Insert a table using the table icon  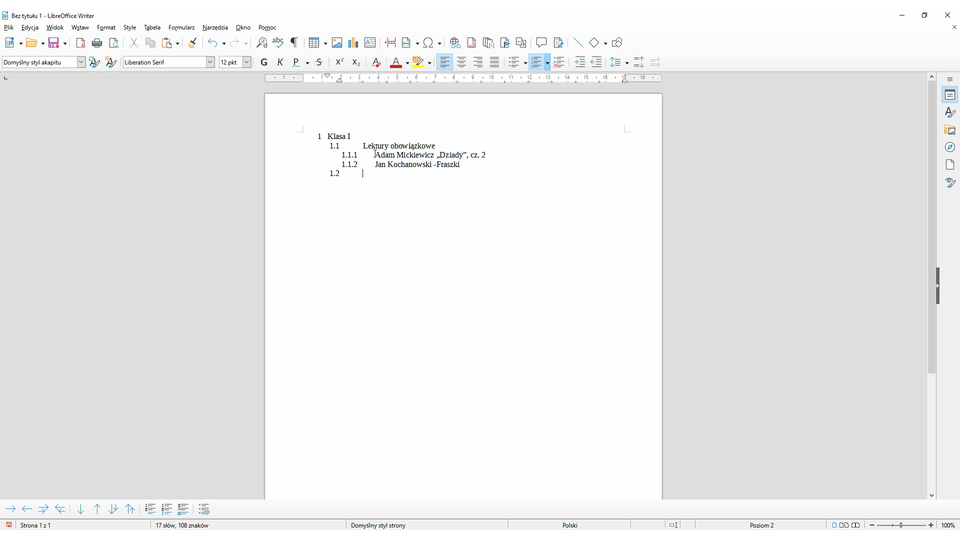[315, 43]
